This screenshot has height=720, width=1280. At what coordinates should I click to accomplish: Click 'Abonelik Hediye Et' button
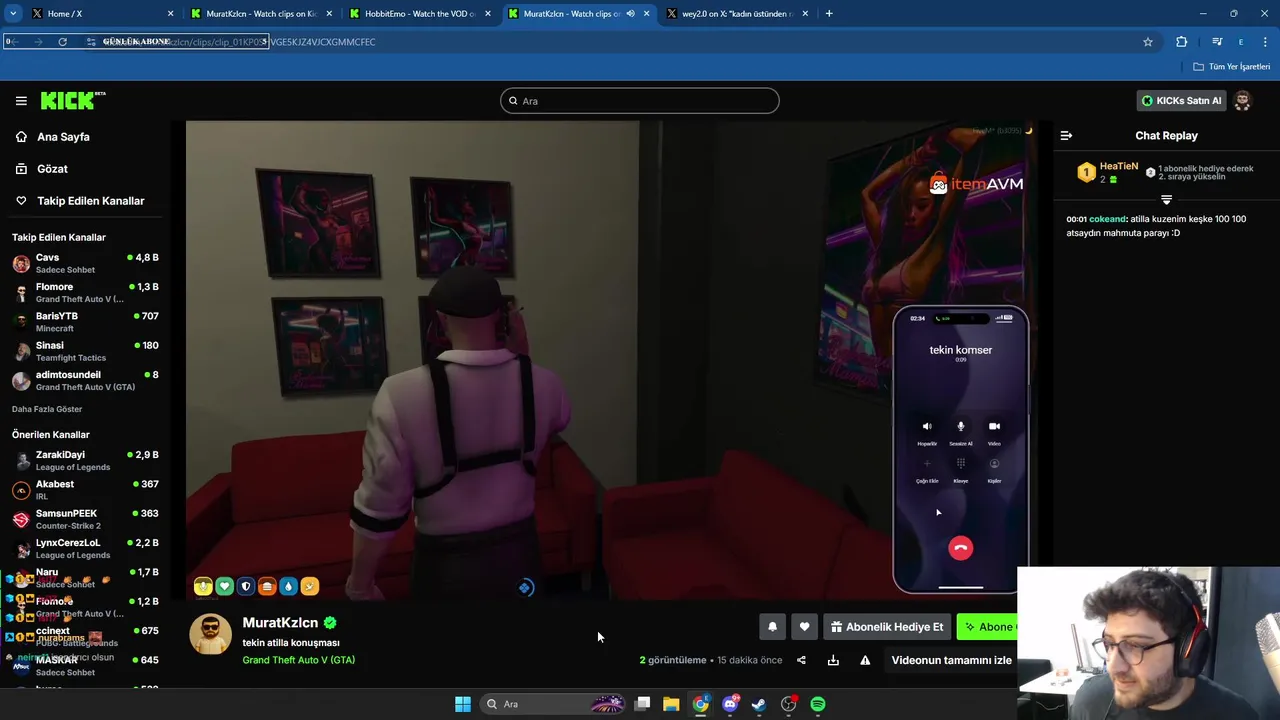coord(887,627)
